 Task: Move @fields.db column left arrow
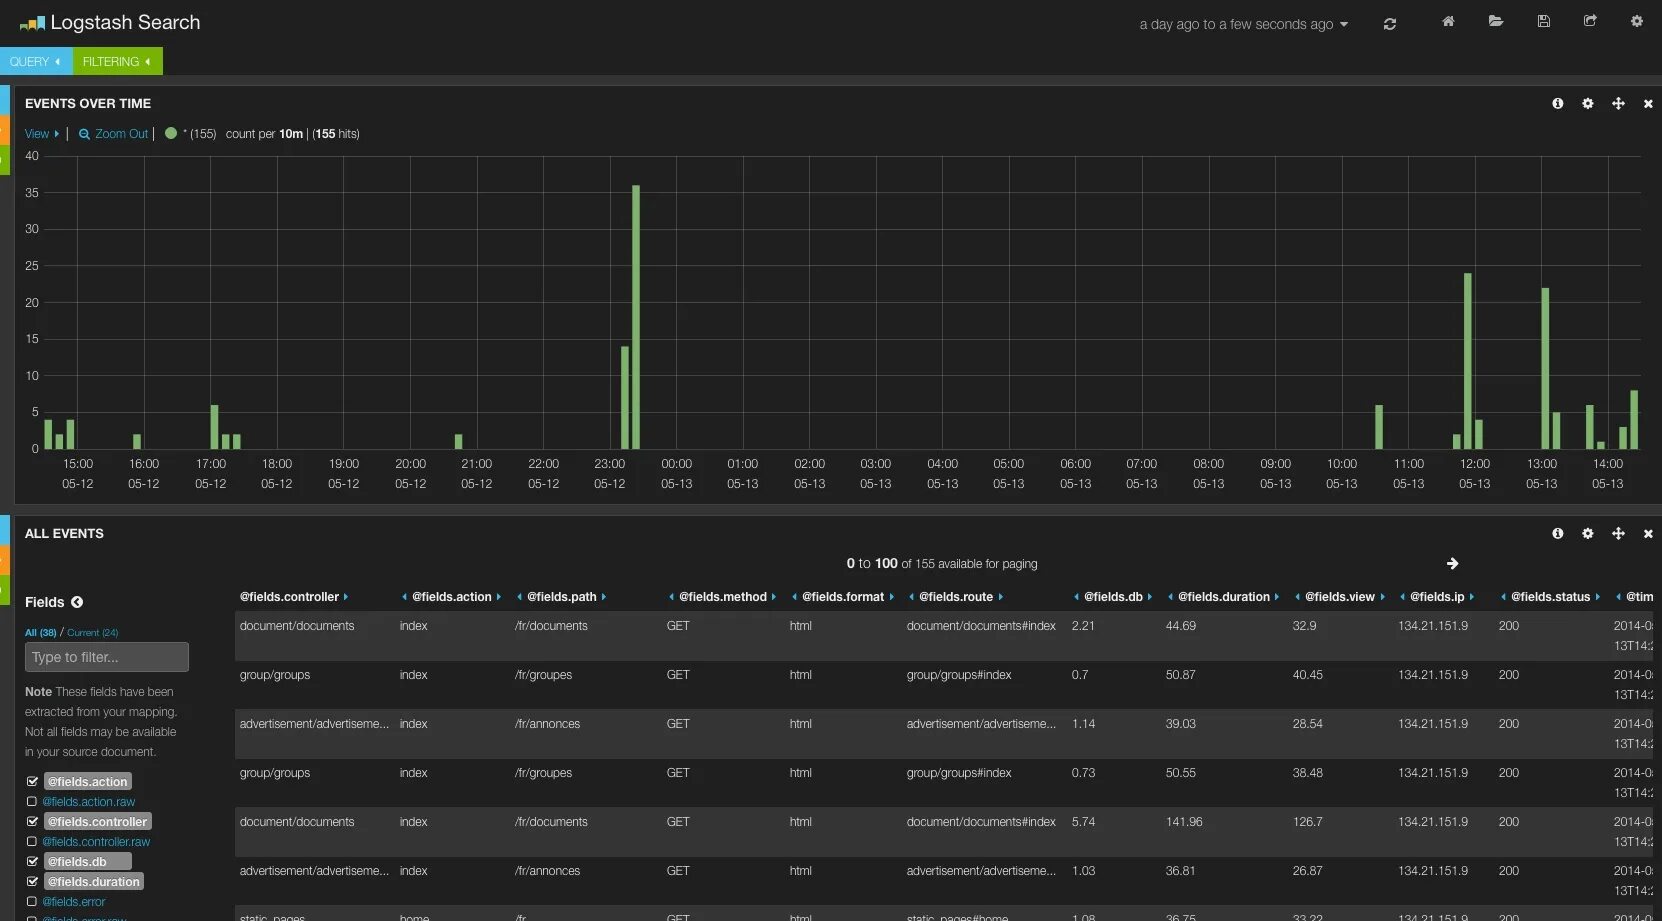click(x=1076, y=597)
